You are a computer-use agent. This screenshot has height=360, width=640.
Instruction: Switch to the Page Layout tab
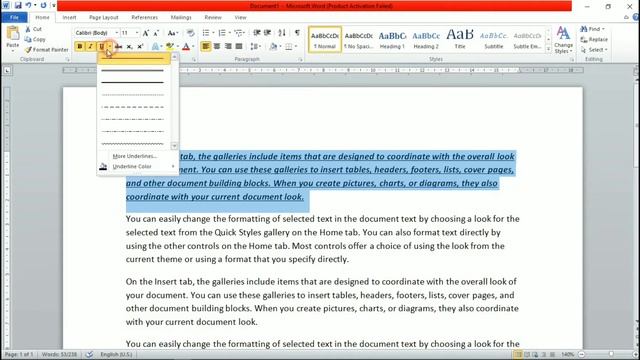tap(104, 17)
